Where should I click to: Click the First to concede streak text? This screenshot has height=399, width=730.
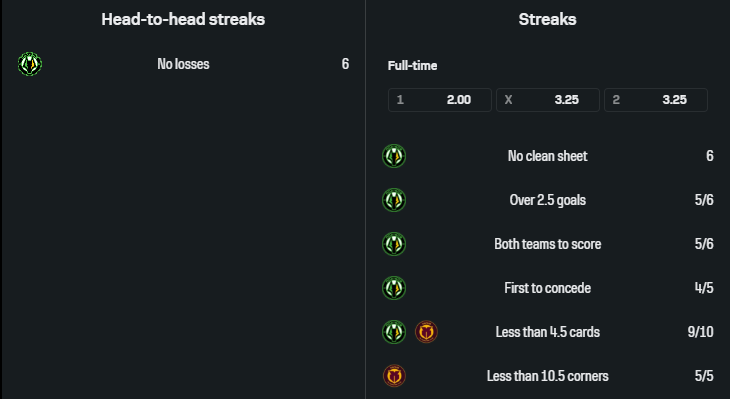(x=548, y=288)
